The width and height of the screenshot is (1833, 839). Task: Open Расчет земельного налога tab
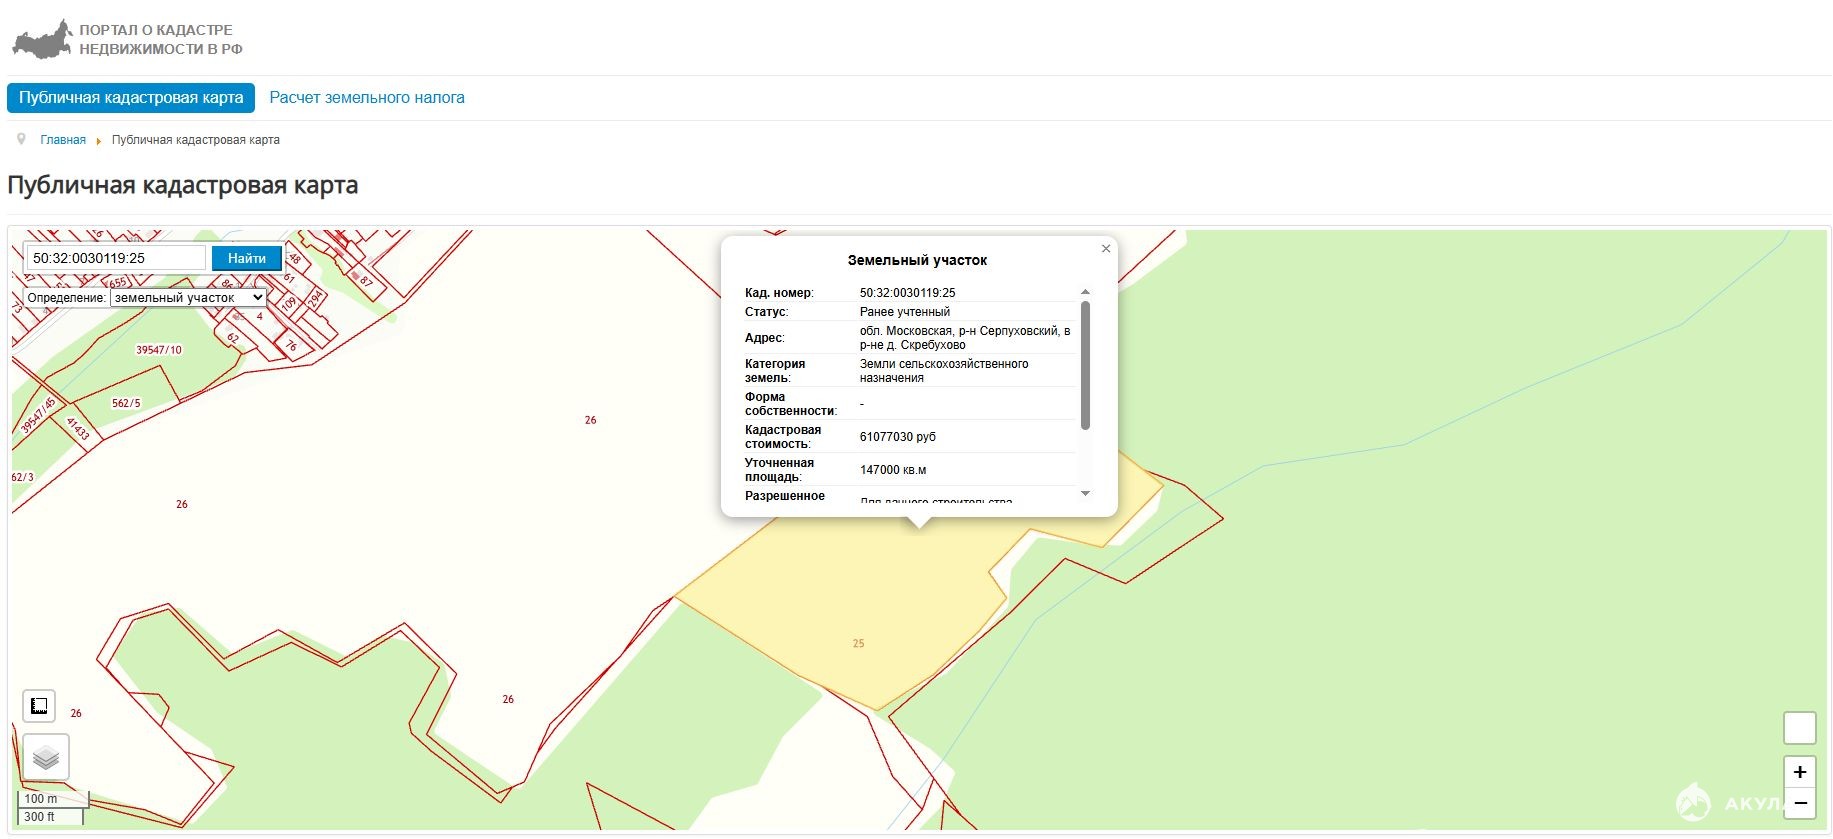[367, 98]
